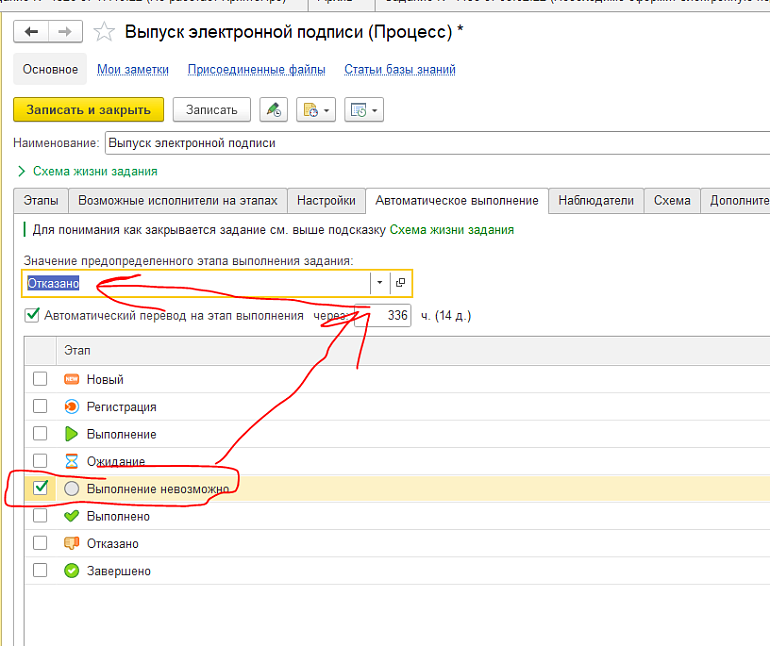Click the back navigation arrow

(32, 32)
